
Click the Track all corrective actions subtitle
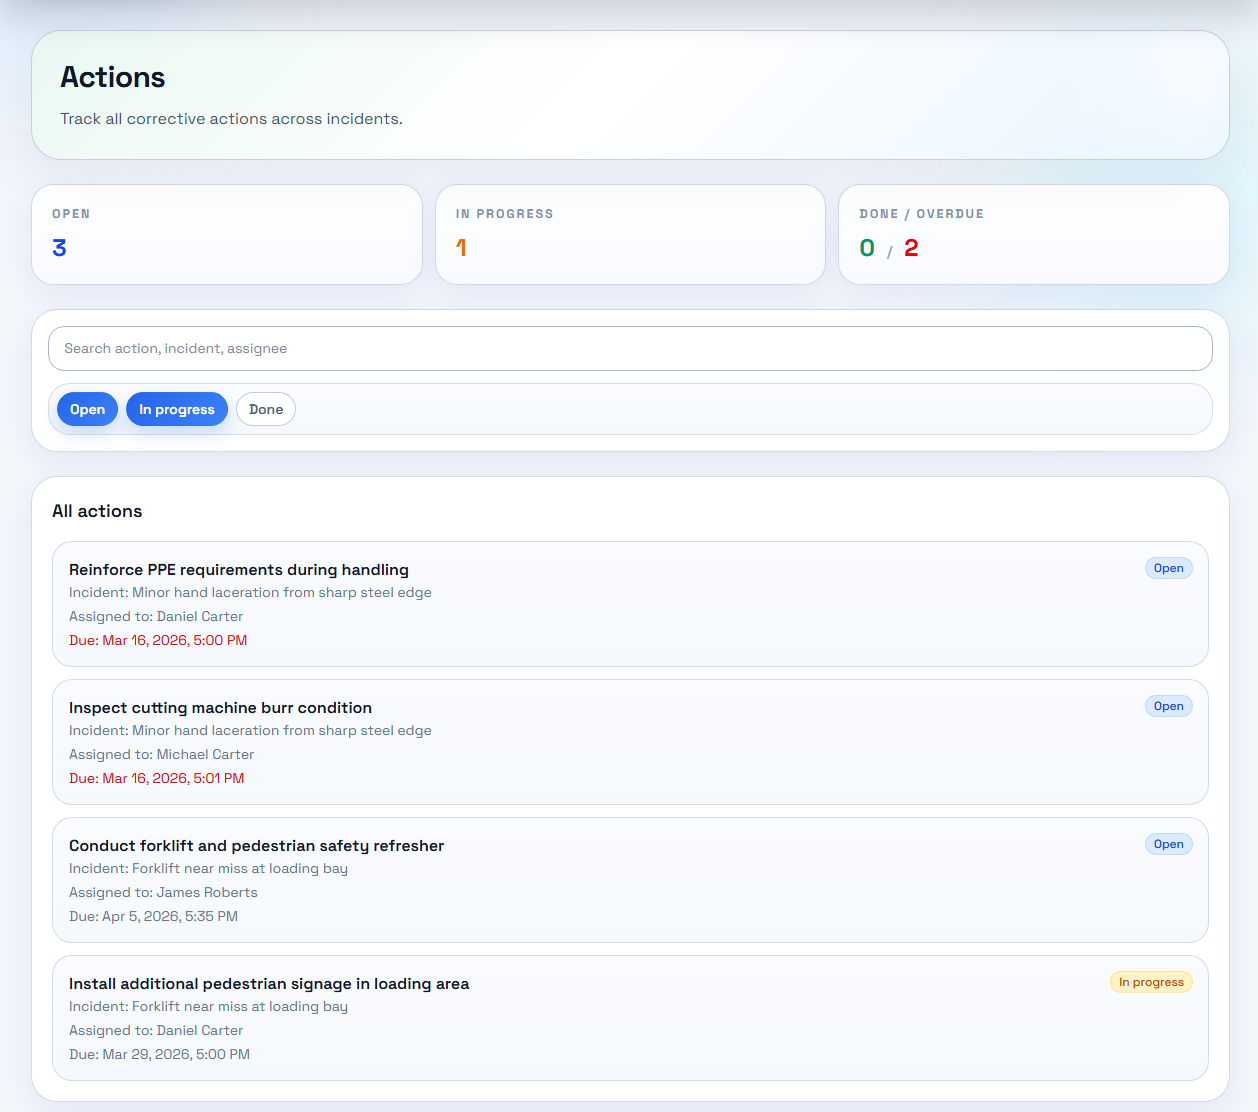tap(231, 118)
